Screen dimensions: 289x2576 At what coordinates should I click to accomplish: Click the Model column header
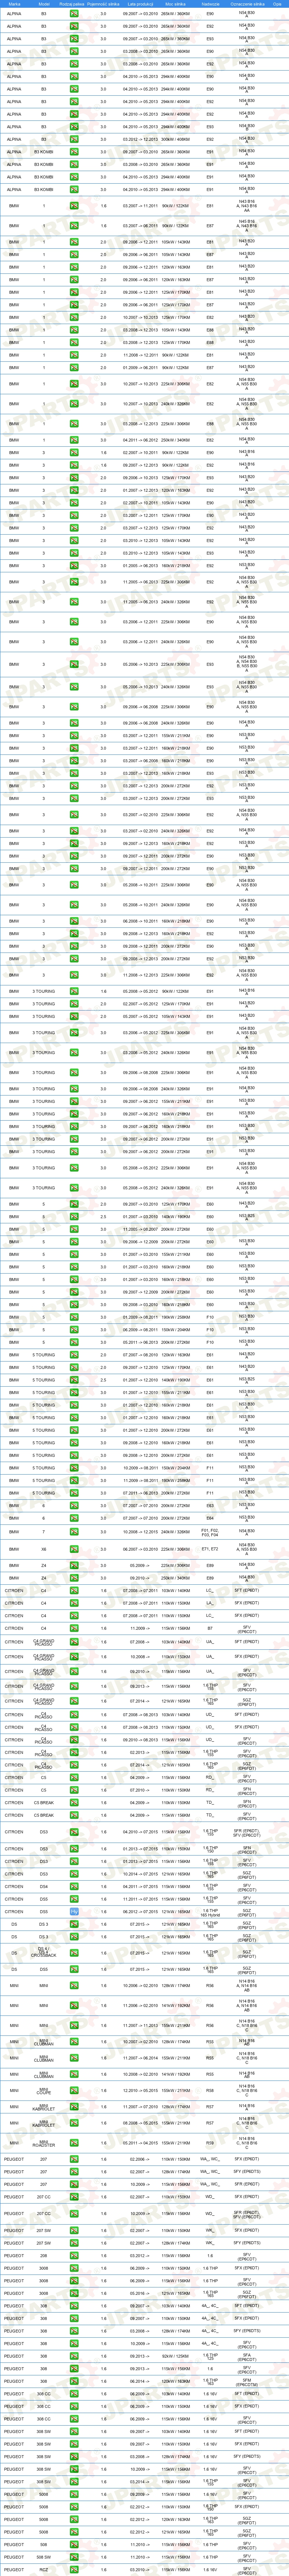click(44, 4)
